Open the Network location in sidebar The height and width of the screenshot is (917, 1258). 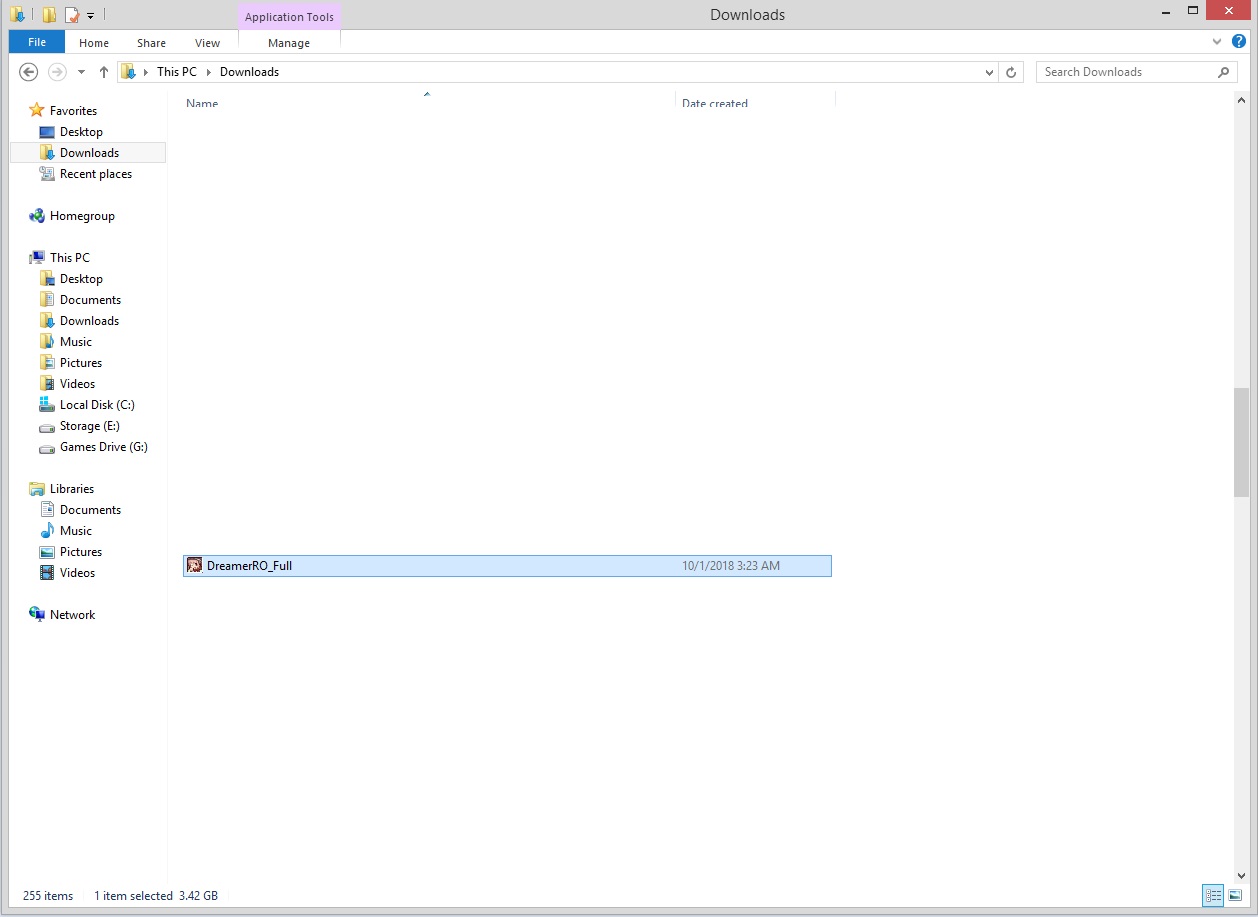coord(72,615)
